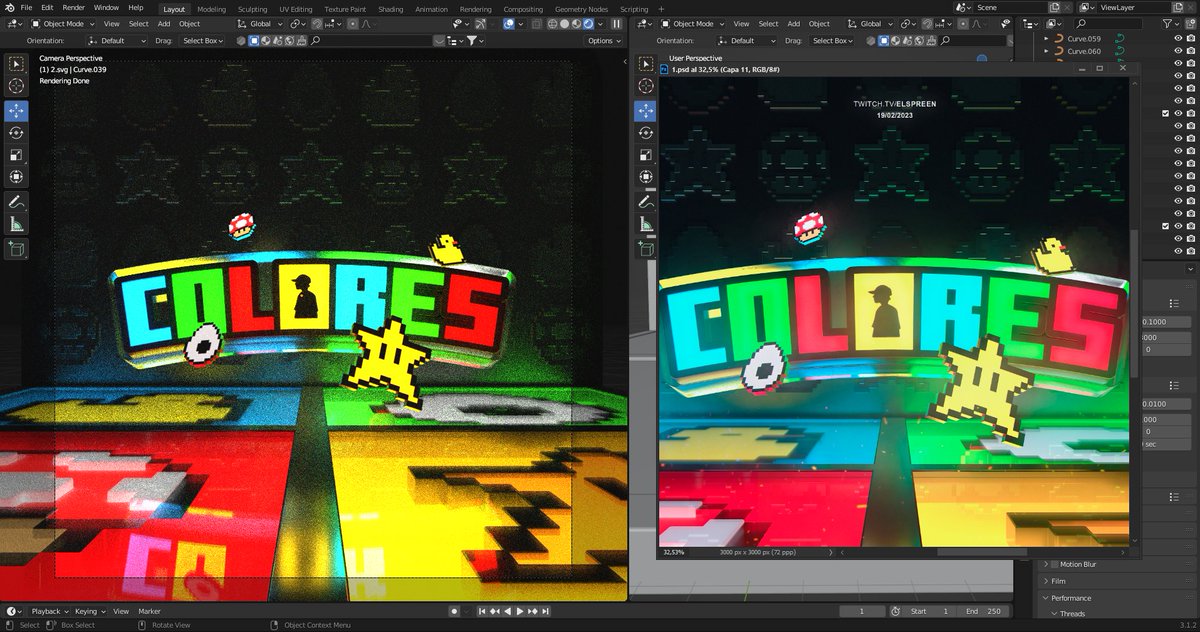Open the outliner filter dropdown
The image size is (1200, 632).
[x=1172, y=23]
